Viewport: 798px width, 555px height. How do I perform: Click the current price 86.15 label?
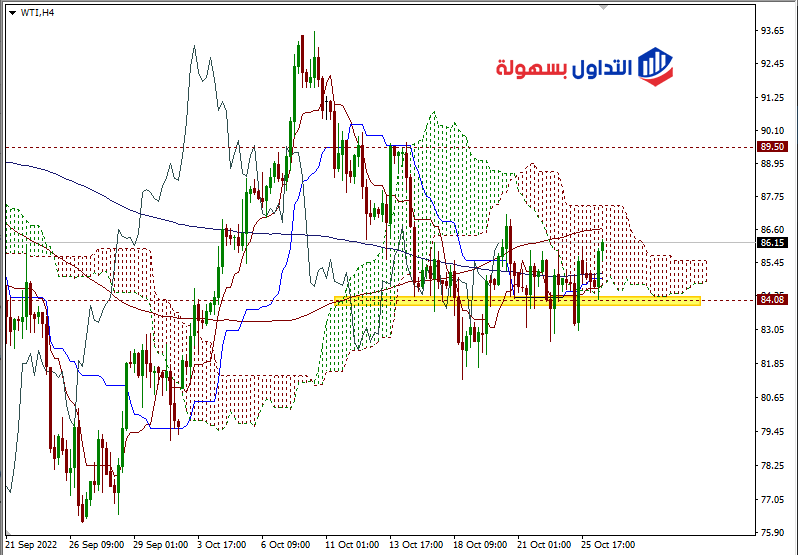click(772, 242)
